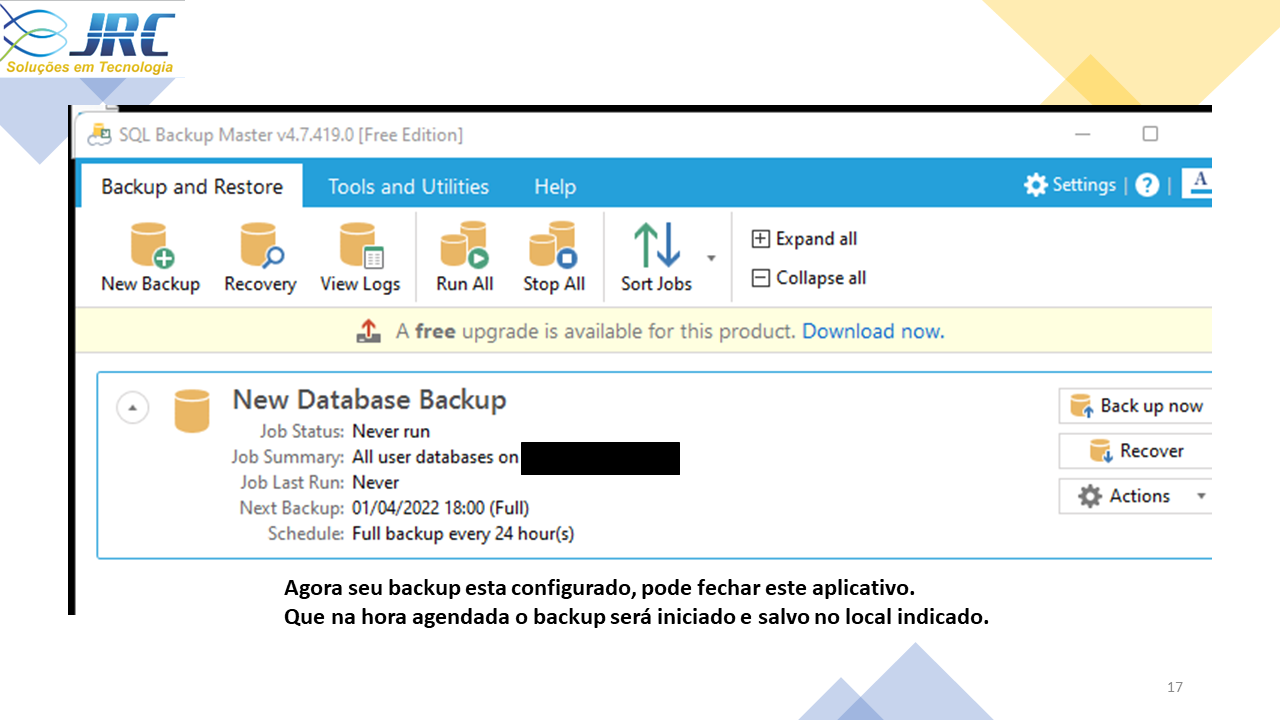The height and width of the screenshot is (720, 1280).
Task: Click the Job Last Run value Never
Action: [x=376, y=483]
